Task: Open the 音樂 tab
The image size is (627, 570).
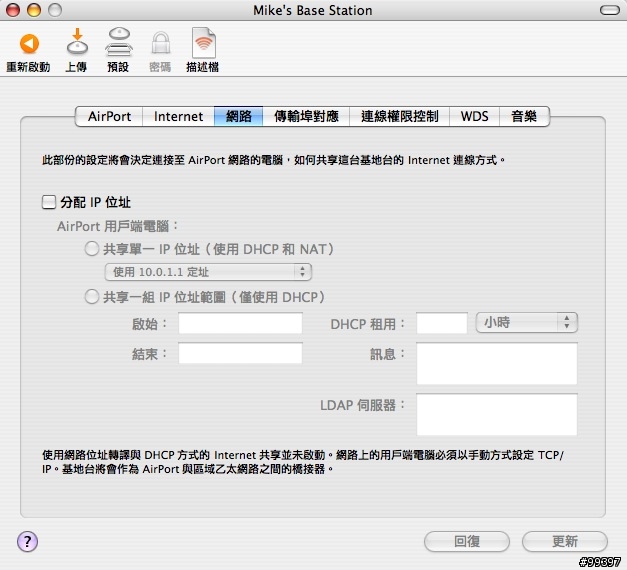Action: 524,116
